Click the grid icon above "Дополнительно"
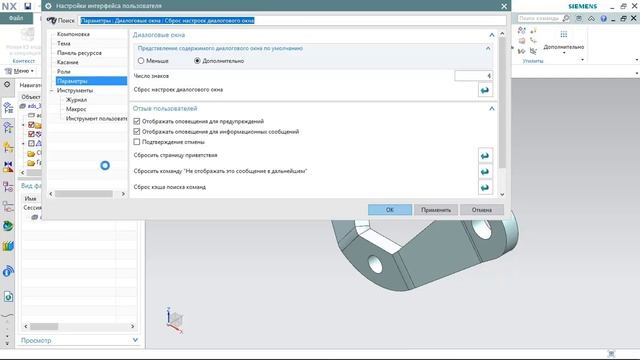 point(564,34)
